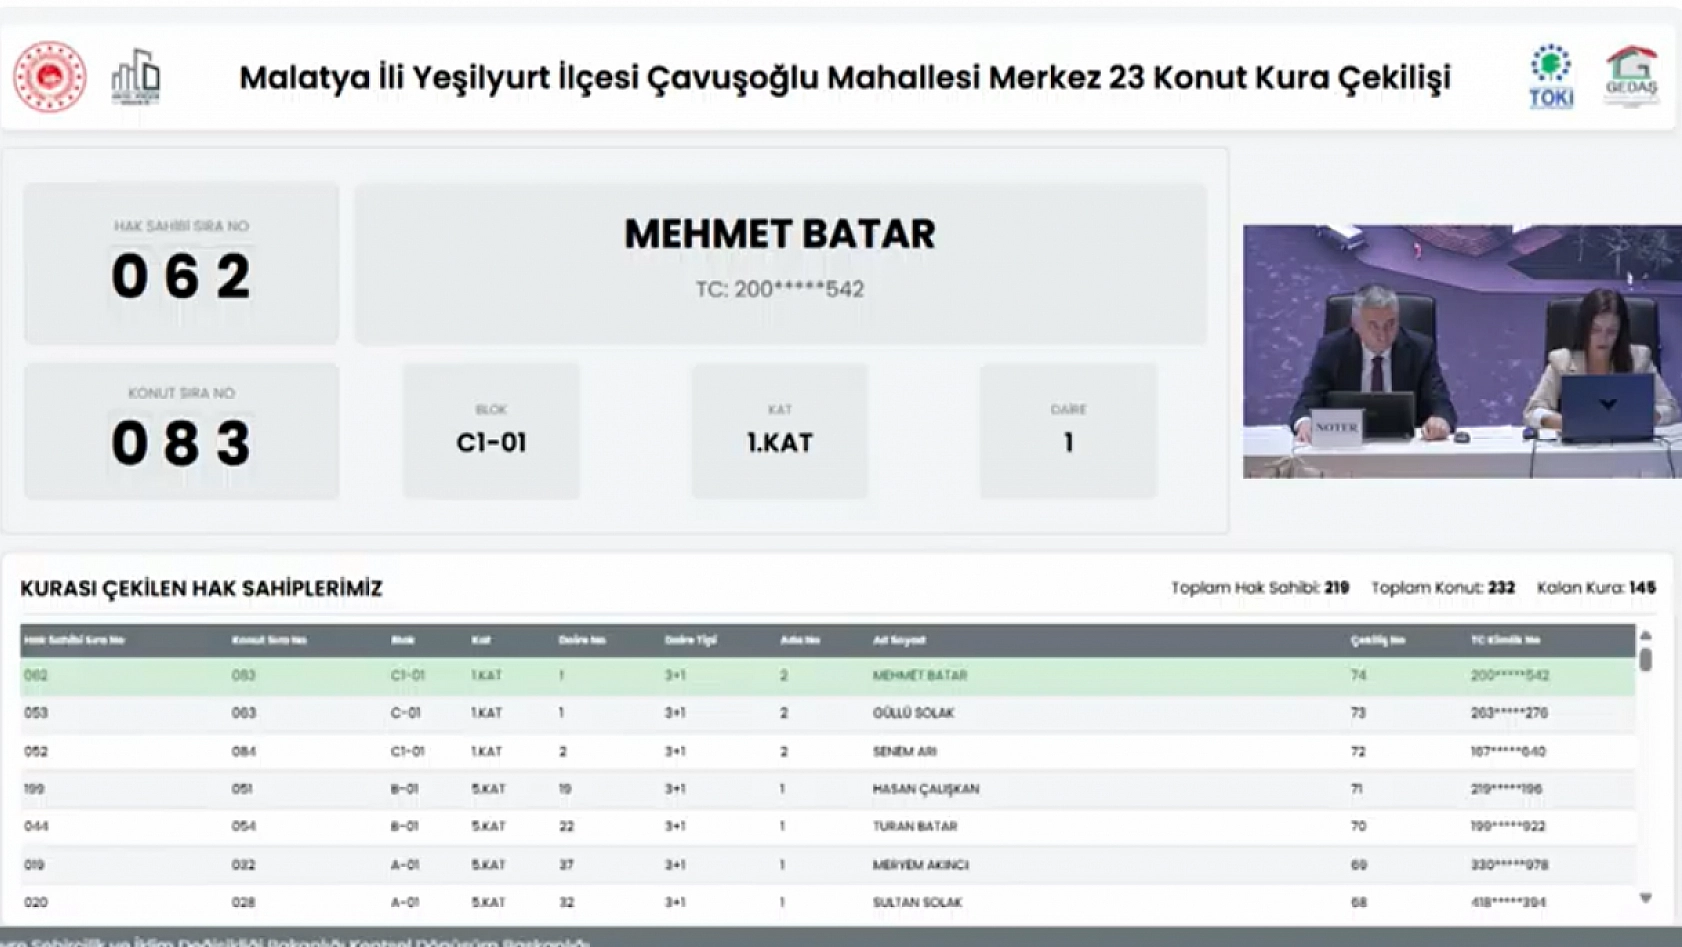Image resolution: width=1682 pixels, height=947 pixels.
Task: Select the HASAN ÇALIŞKAN table row
Action: 700,788
